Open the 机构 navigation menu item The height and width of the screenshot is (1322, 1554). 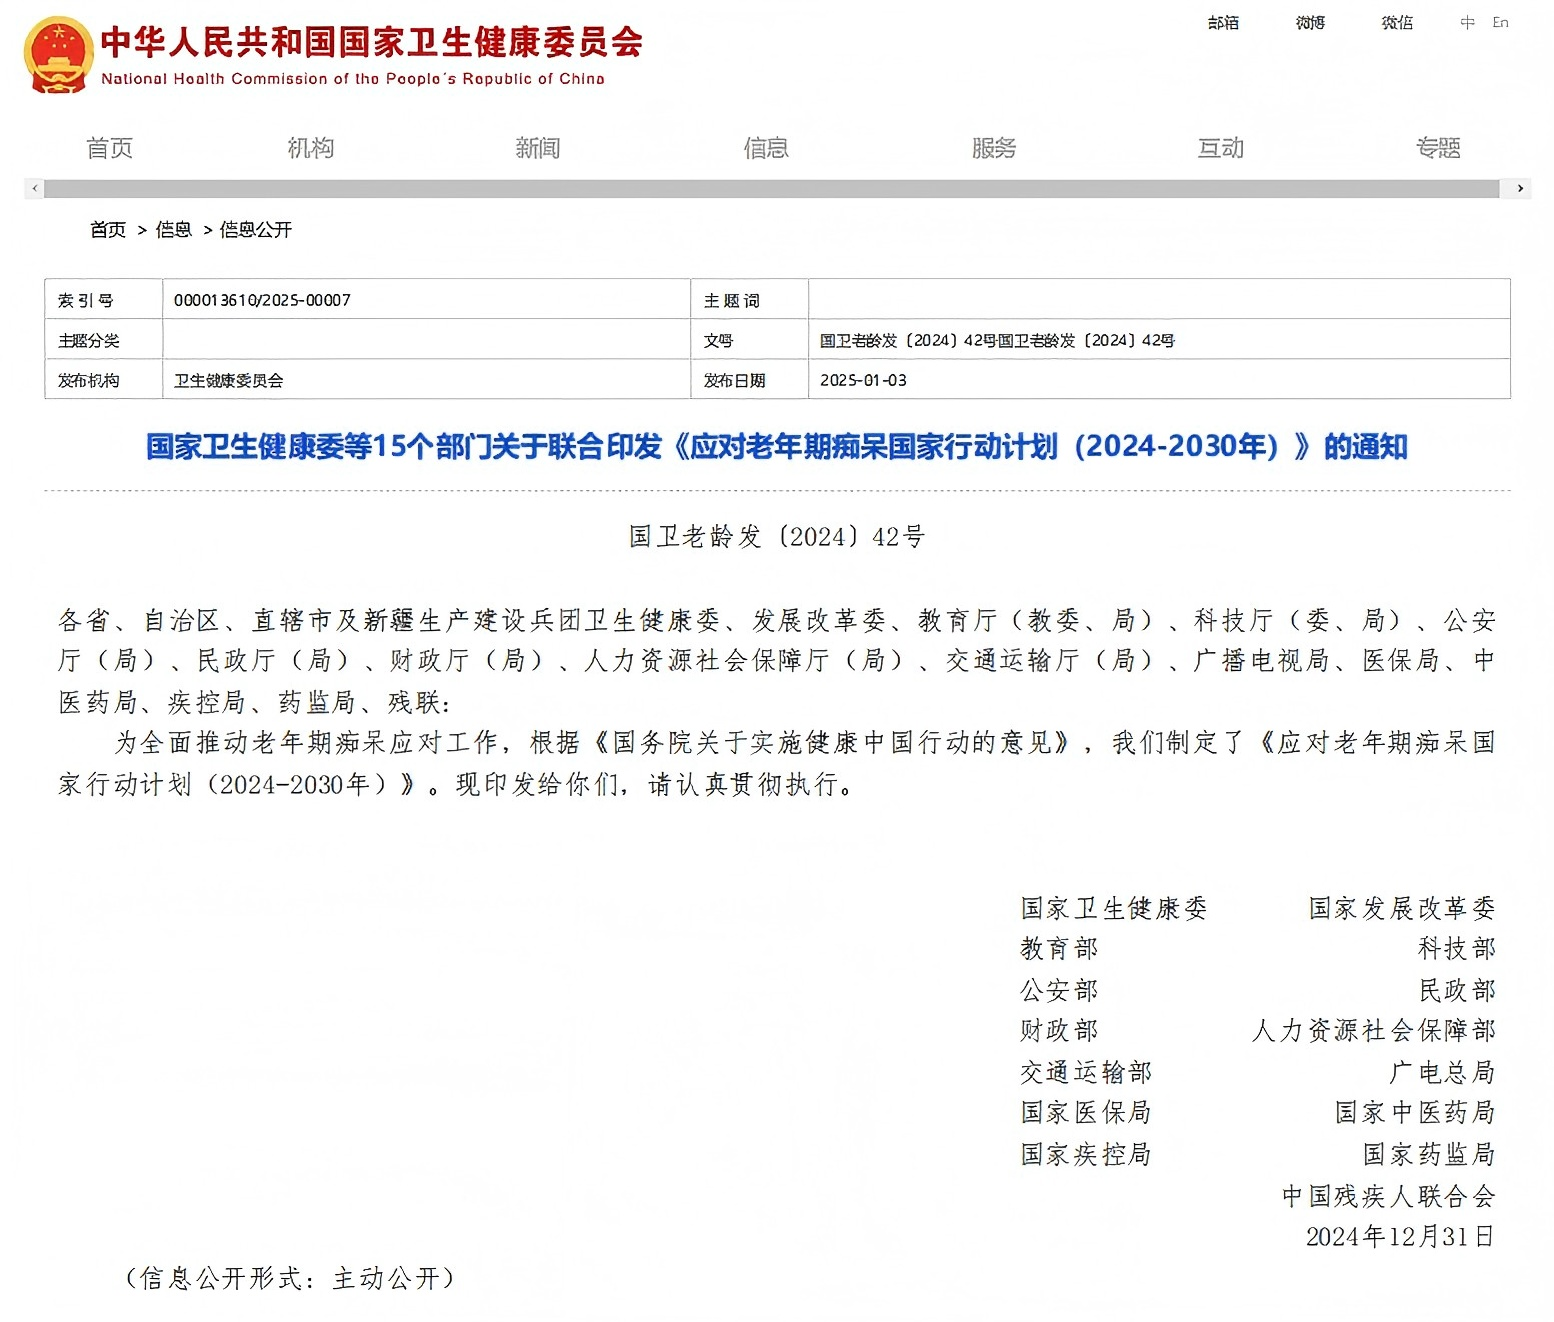pyautogui.click(x=311, y=148)
